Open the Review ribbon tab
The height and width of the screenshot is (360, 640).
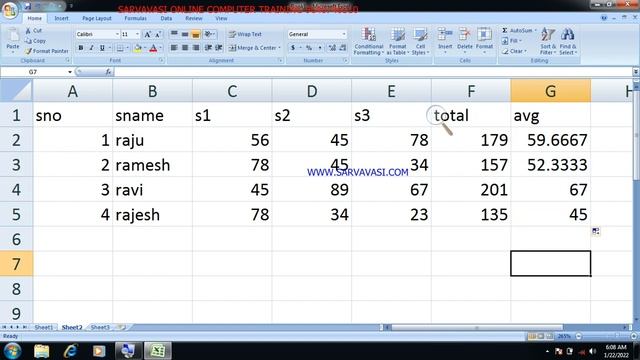(x=193, y=18)
